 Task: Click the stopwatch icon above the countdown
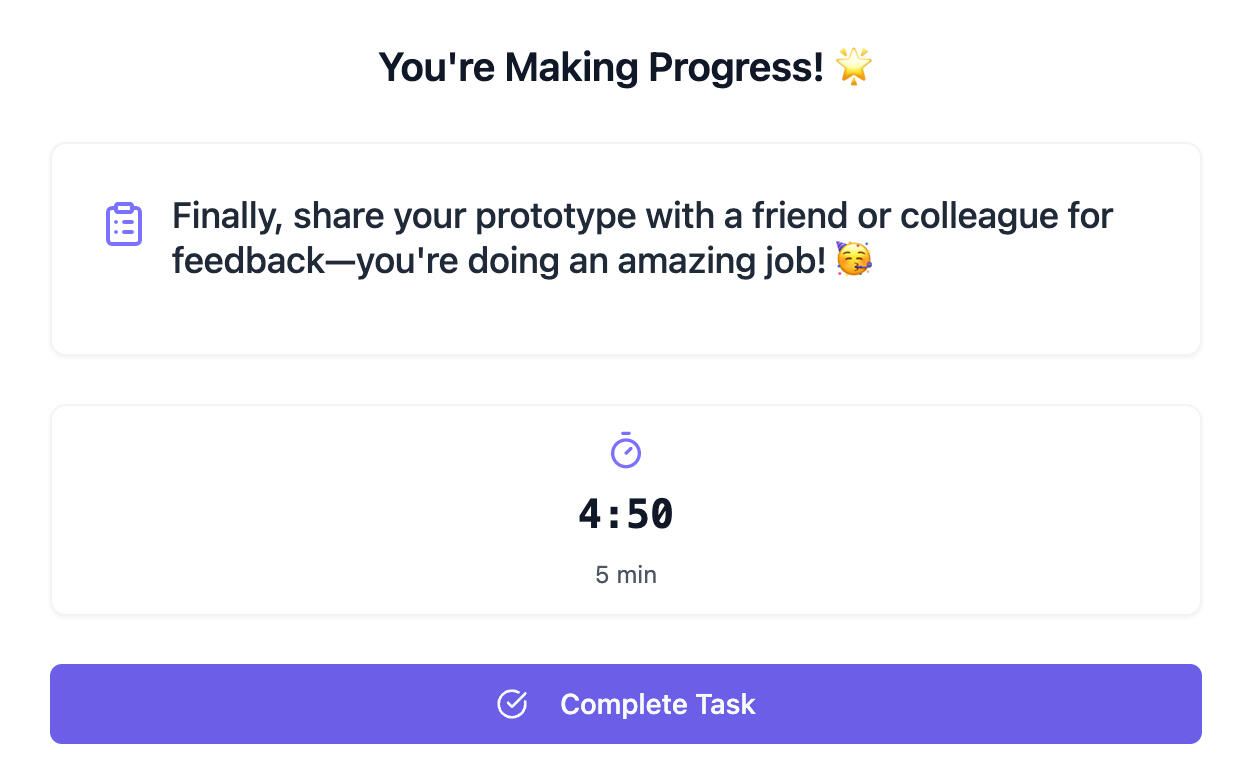click(x=626, y=450)
